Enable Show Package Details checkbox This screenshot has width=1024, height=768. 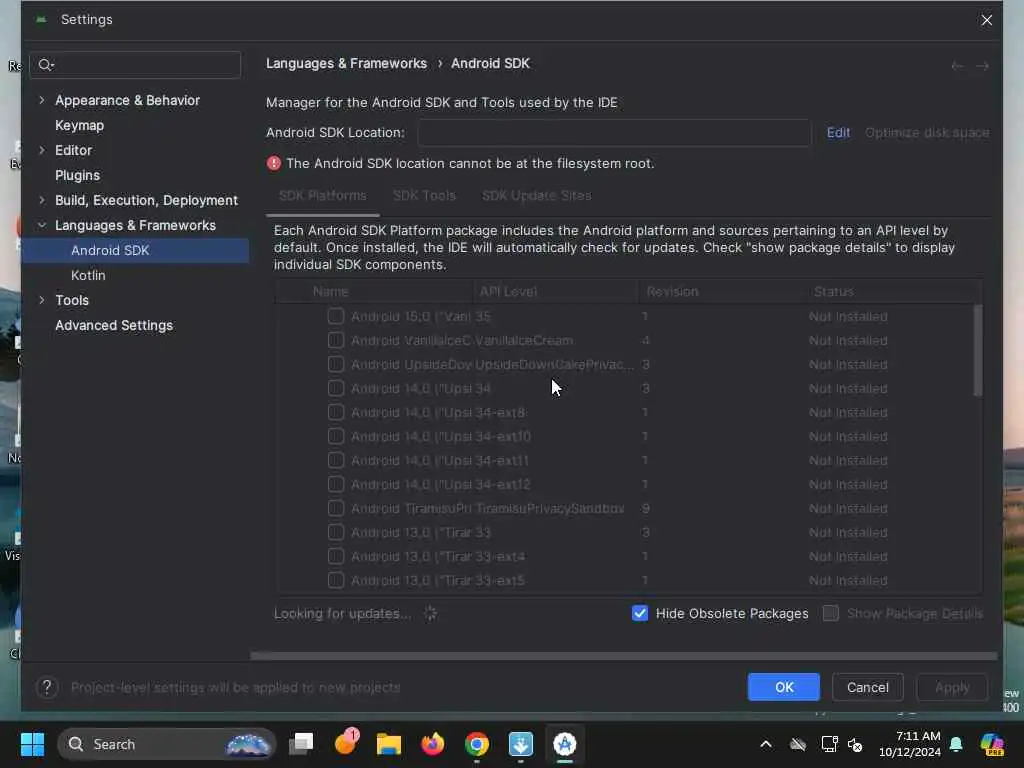[x=831, y=613]
